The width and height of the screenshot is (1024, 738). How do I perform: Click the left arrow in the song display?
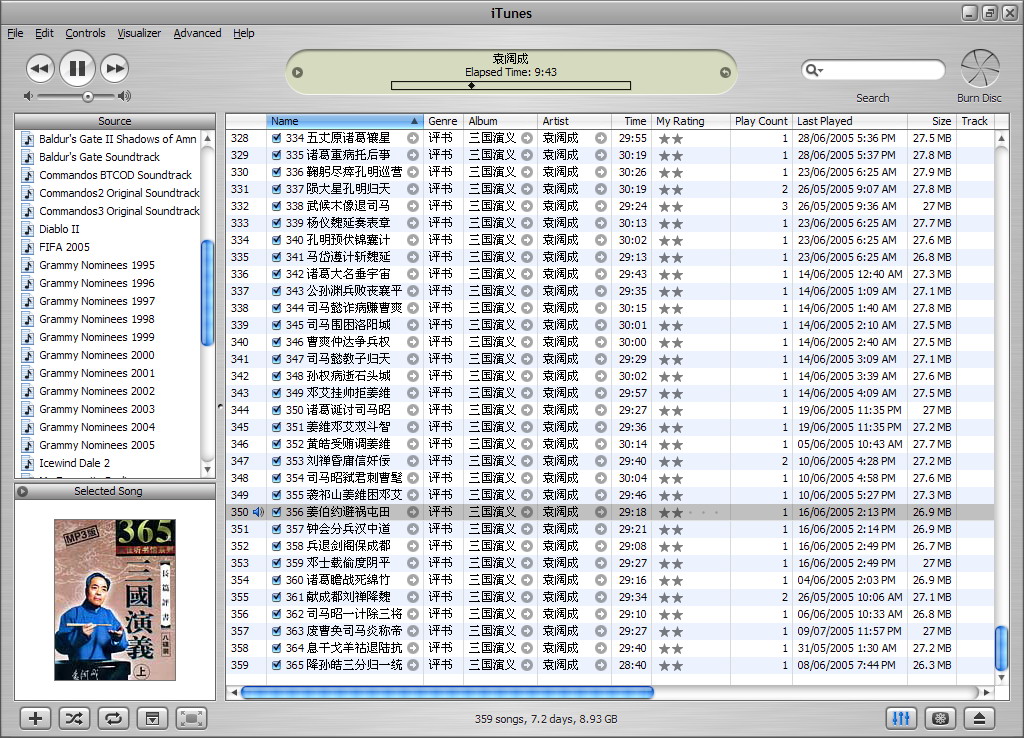pos(298,72)
